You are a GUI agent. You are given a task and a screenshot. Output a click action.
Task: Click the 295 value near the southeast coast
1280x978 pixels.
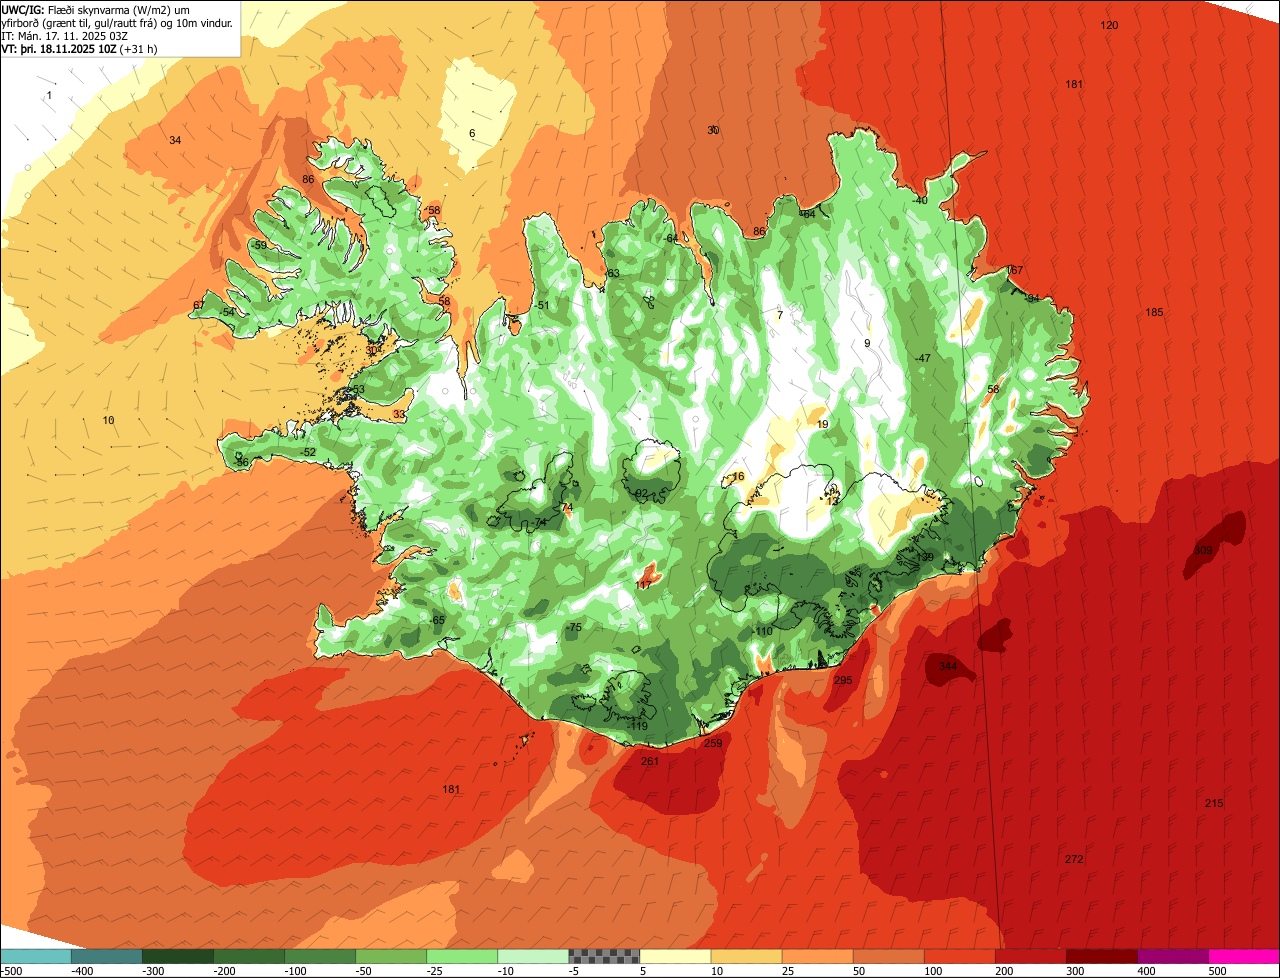pyautogui.click(x=843, y=680)
